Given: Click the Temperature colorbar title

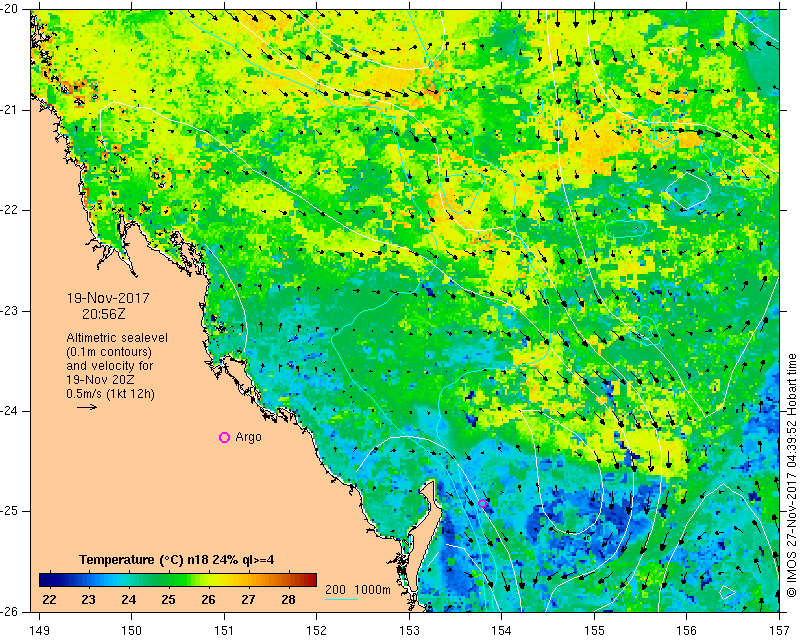Looking at the screenshot, I should click(x=177, y=560).
